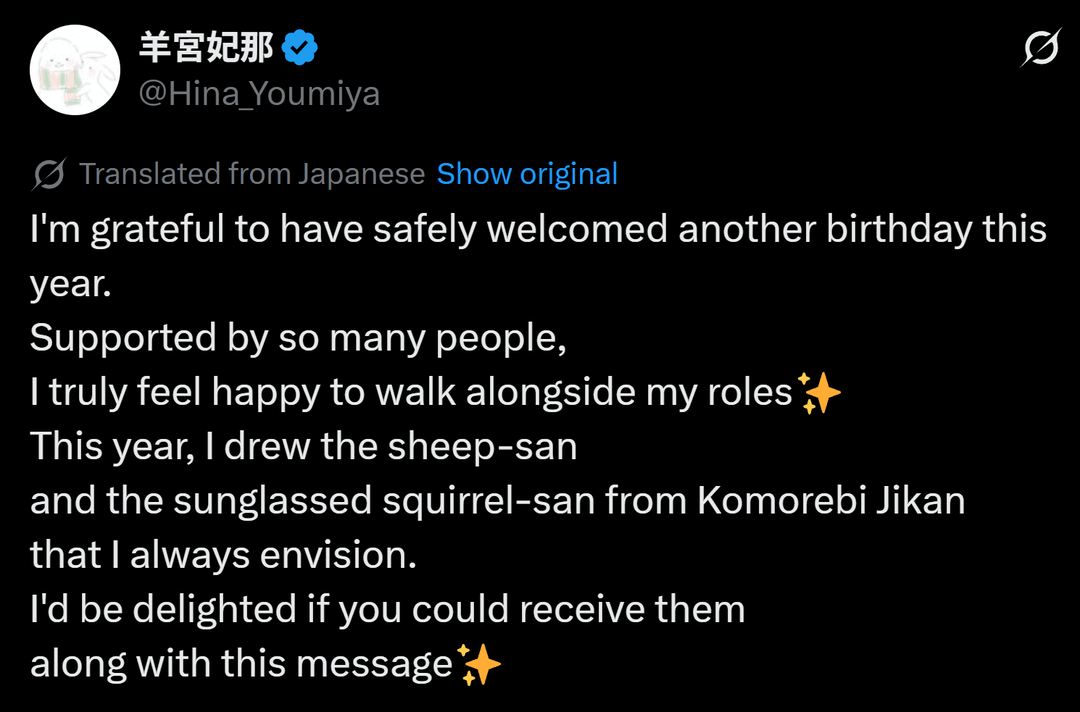Click the line 'that I always envision.'

tap(222, 555)
